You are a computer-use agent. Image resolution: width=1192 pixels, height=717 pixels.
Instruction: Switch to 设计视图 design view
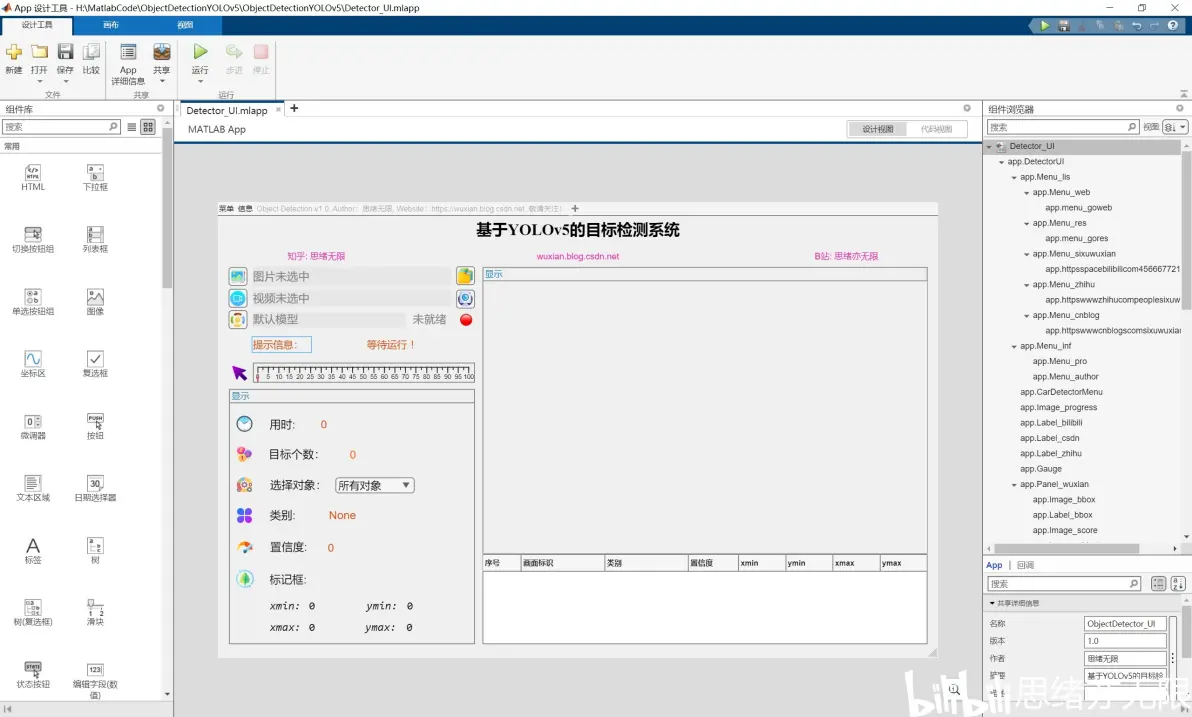point(877,129)
